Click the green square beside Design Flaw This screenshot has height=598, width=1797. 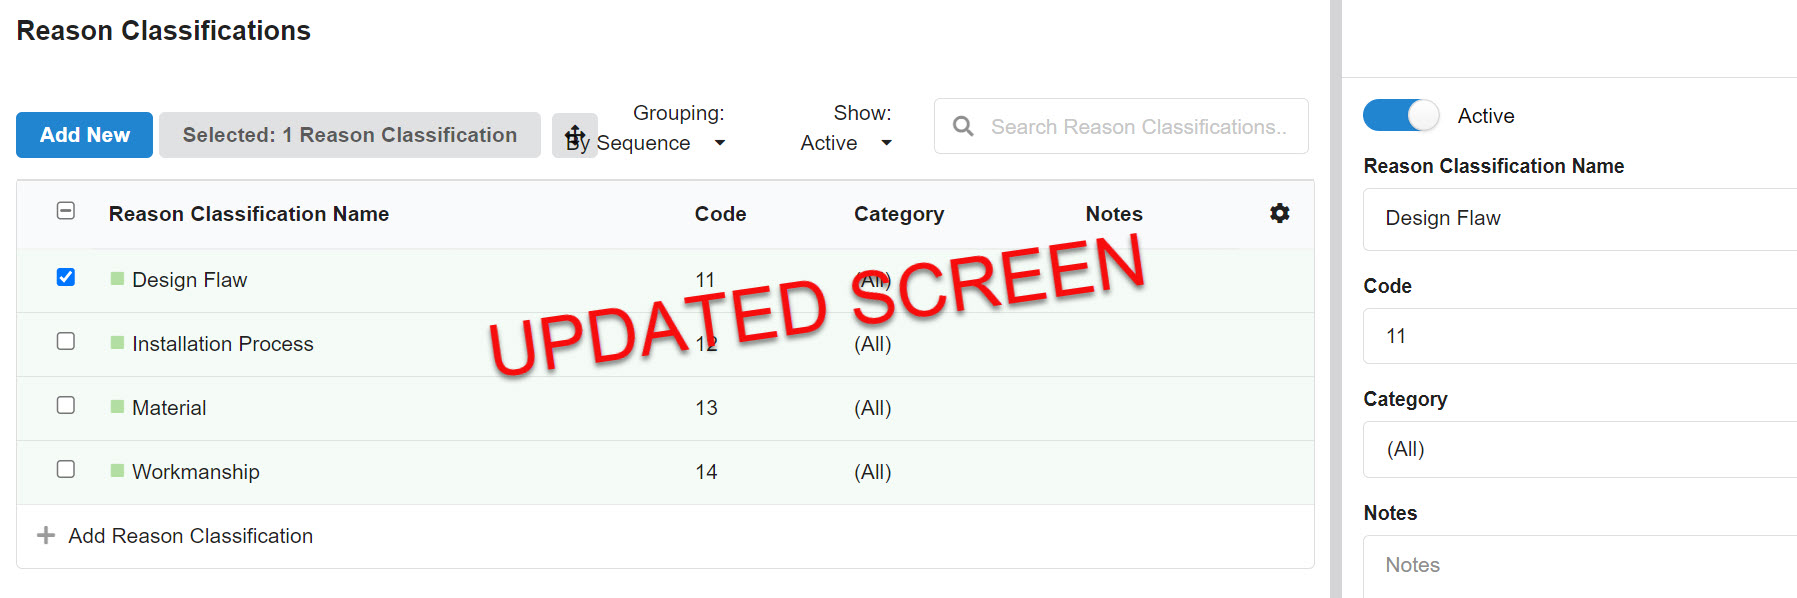[x=117, y=279]
